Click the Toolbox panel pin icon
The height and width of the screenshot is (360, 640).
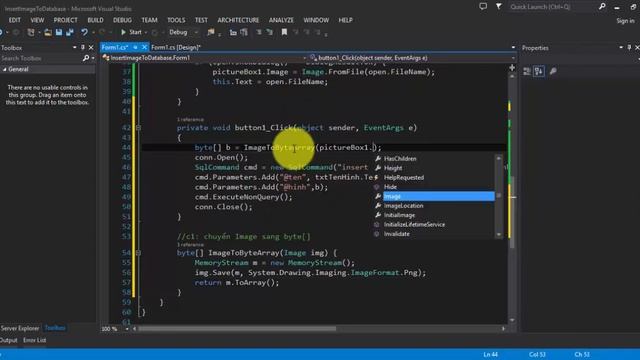click(83, 47)
